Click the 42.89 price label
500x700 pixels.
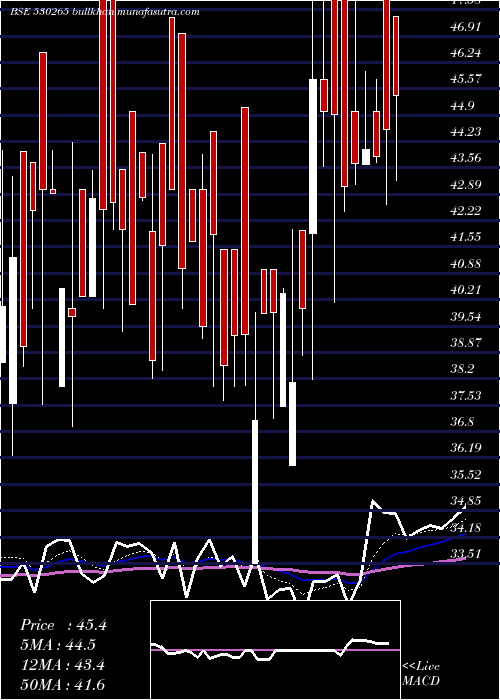click(x=466, y=184)
